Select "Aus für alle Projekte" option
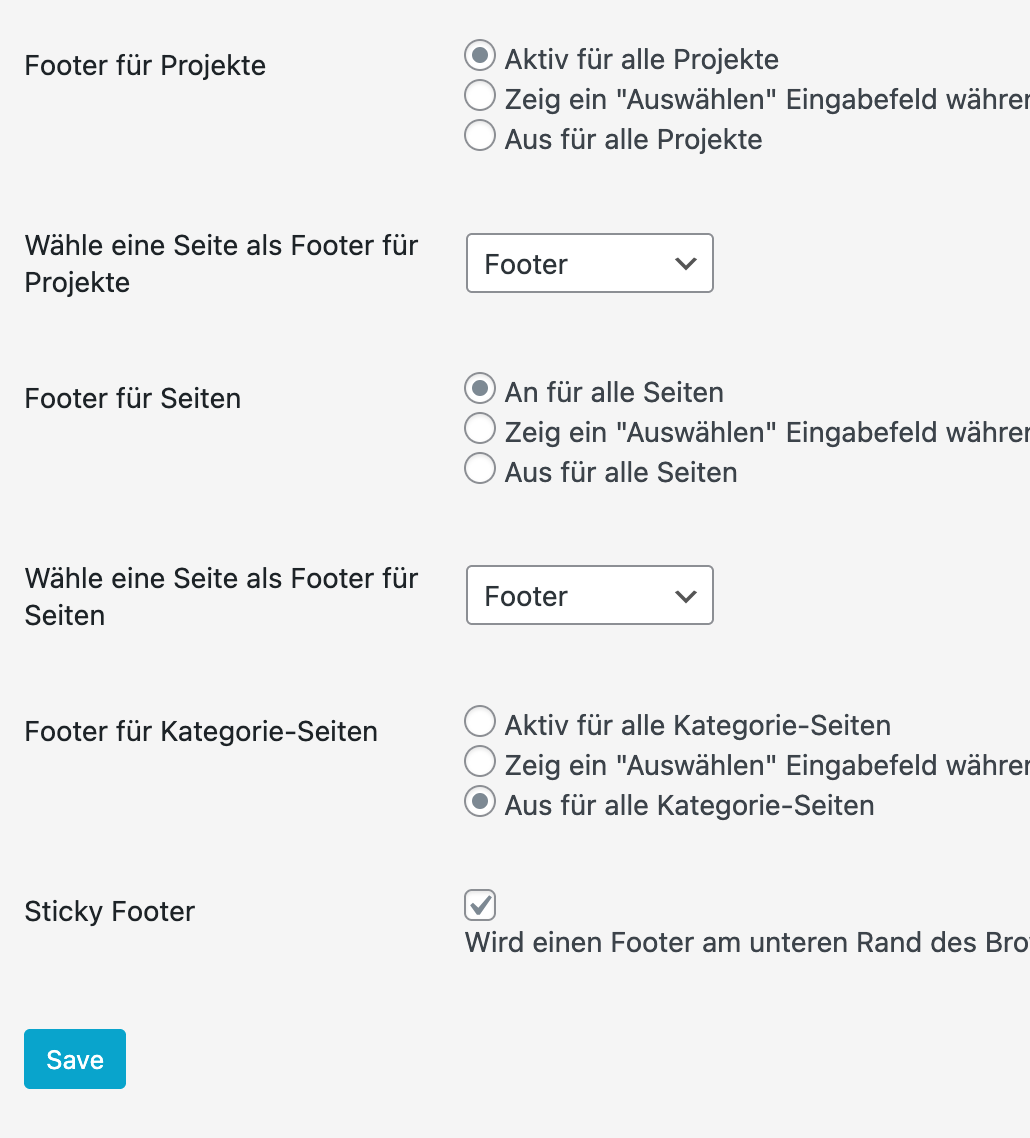Image resolution: width=1030 pixels, height=1138 pixels. pyautogui.click(x=480, y=136)
